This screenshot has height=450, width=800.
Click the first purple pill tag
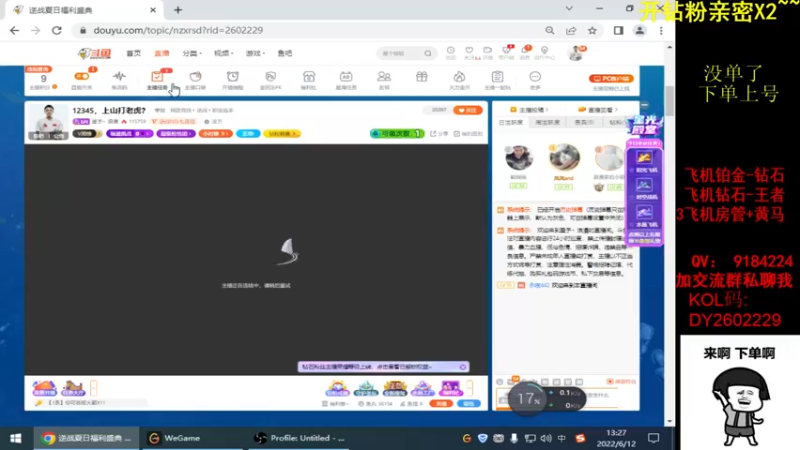coord(130,134)
